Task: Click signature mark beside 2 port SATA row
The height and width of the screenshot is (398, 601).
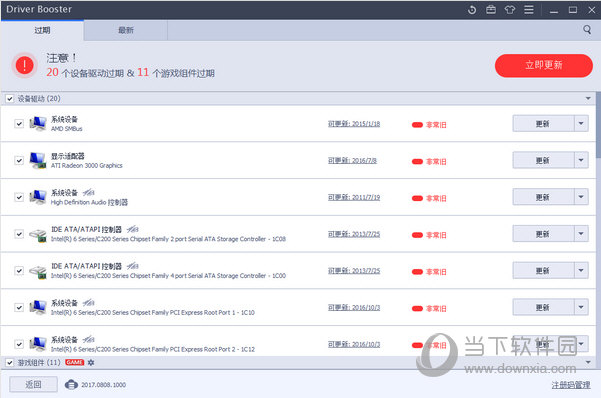Action: (x=133, y=229)
